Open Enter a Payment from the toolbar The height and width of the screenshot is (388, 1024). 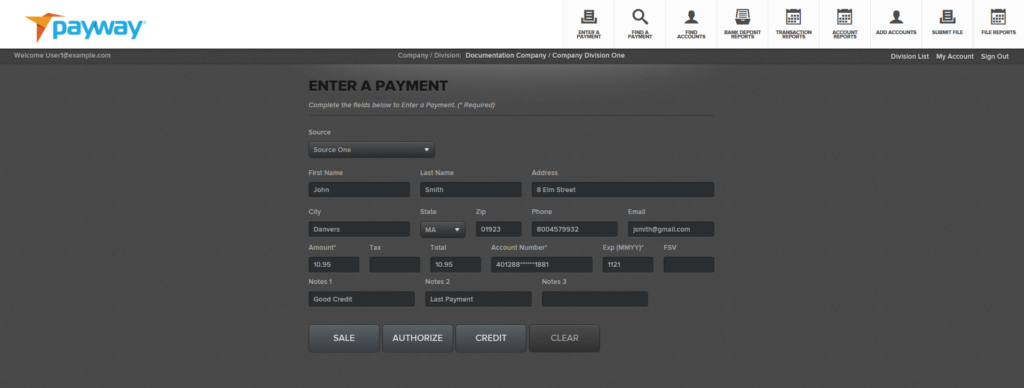588,24
